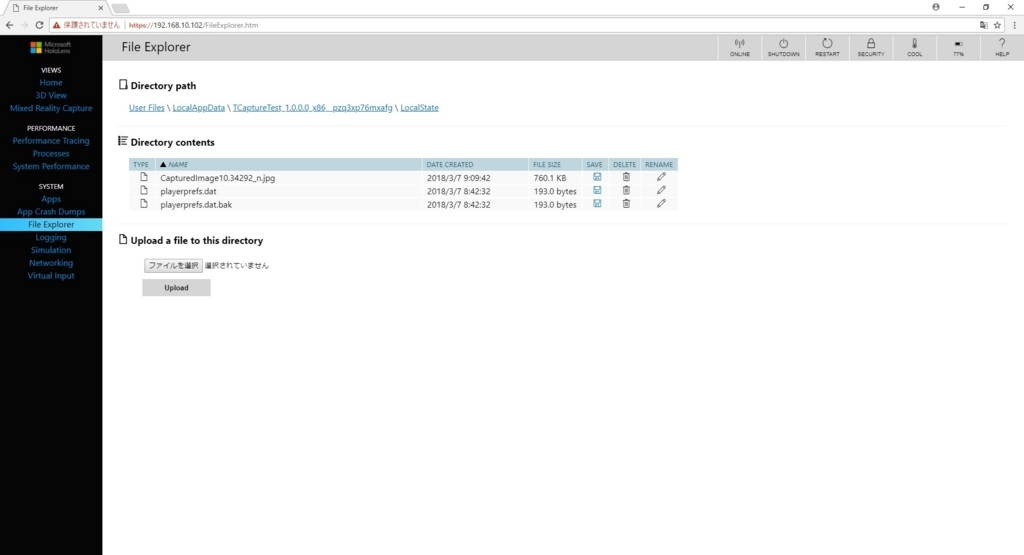Rename playerprefs.dat via pencil icon
Image resolution: width=1024 pixels, height=555 pixels.
click(x=661, y=190)
